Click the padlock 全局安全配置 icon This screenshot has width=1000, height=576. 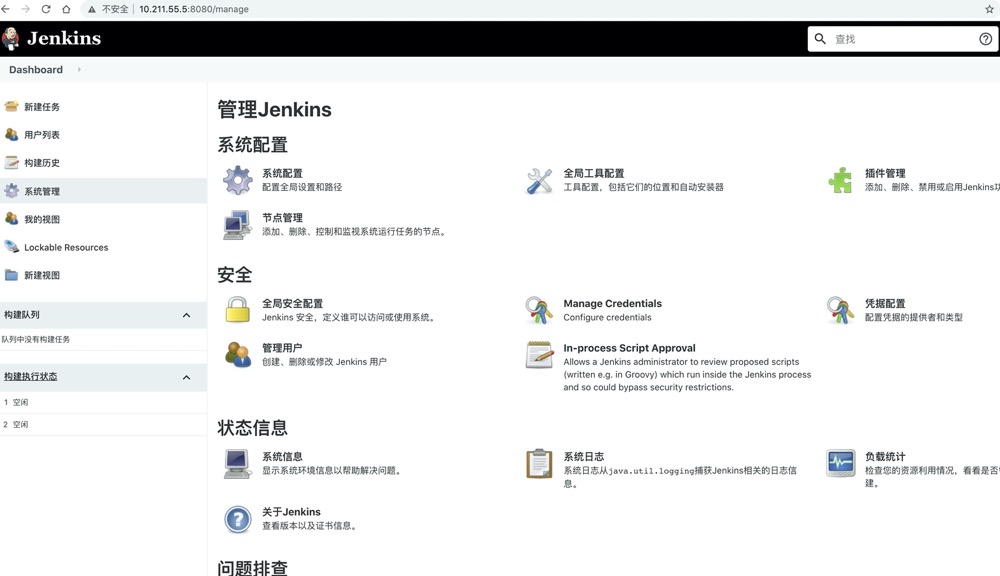coord(237,310)
